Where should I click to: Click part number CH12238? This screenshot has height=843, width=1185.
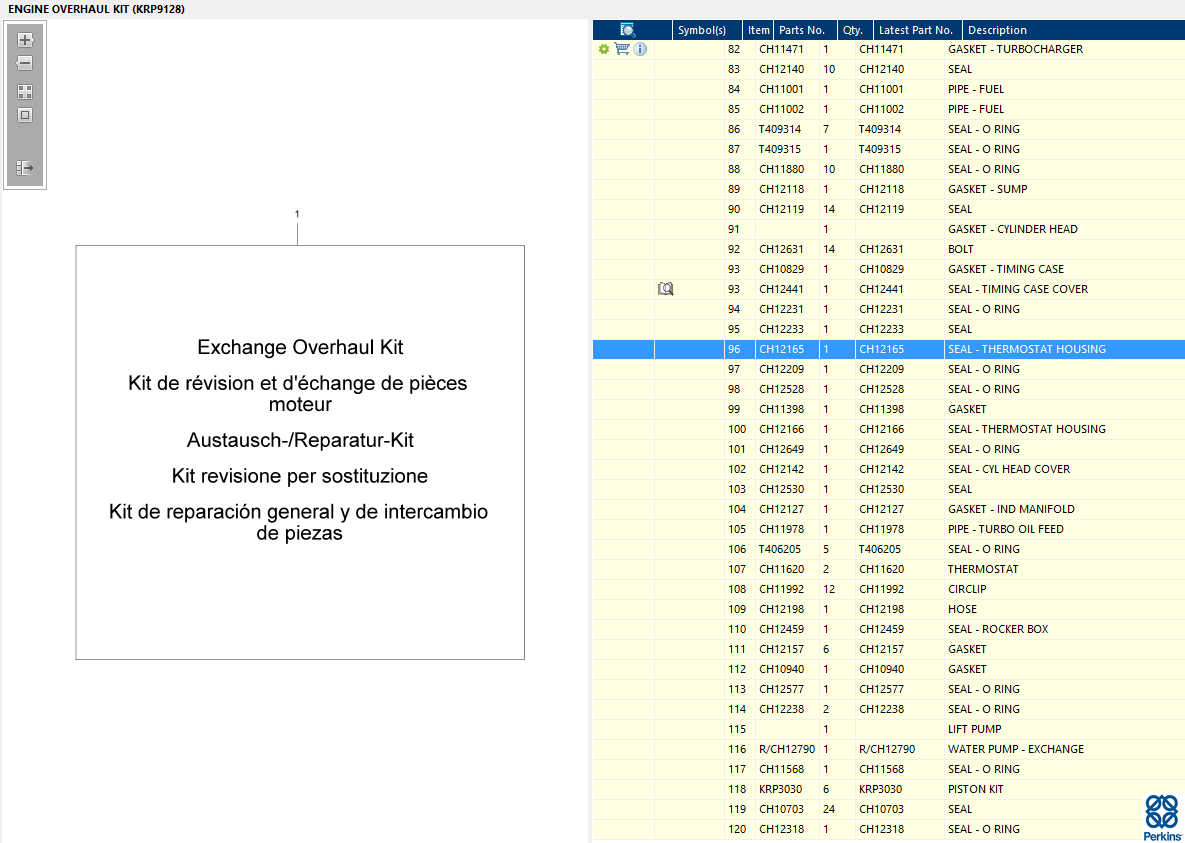click(781, 709)
